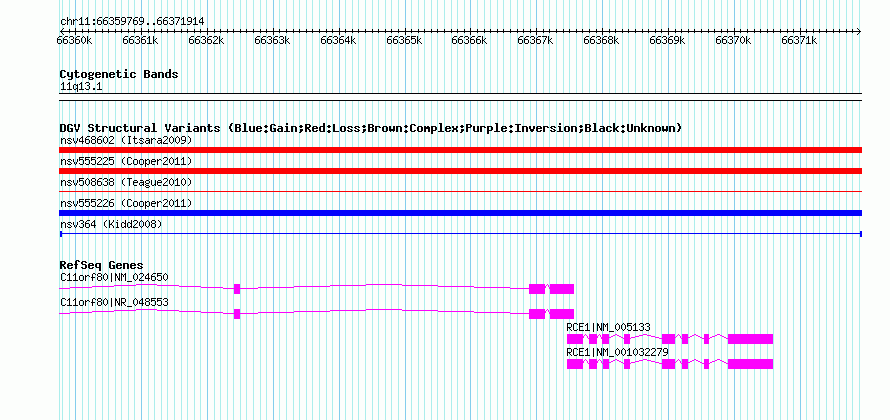
Task: Open variant nsv508638 (Teague2010) label
Action: [x=126, y=182]
